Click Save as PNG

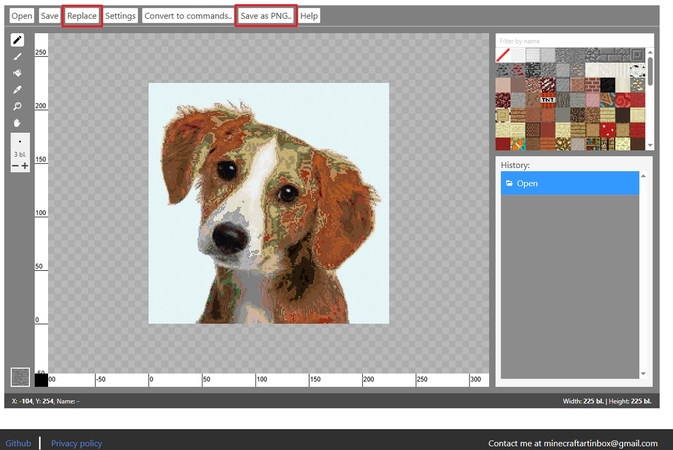pos(266,16)
